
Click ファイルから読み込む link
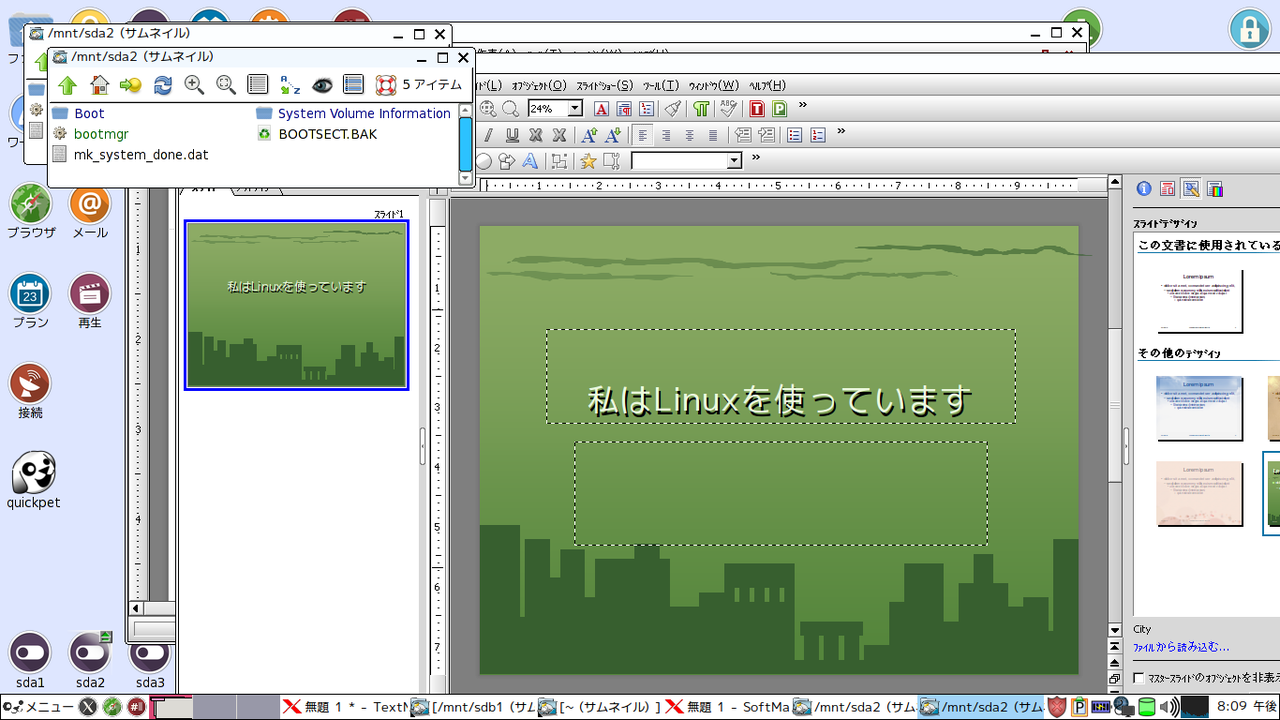coord(1181,647)
